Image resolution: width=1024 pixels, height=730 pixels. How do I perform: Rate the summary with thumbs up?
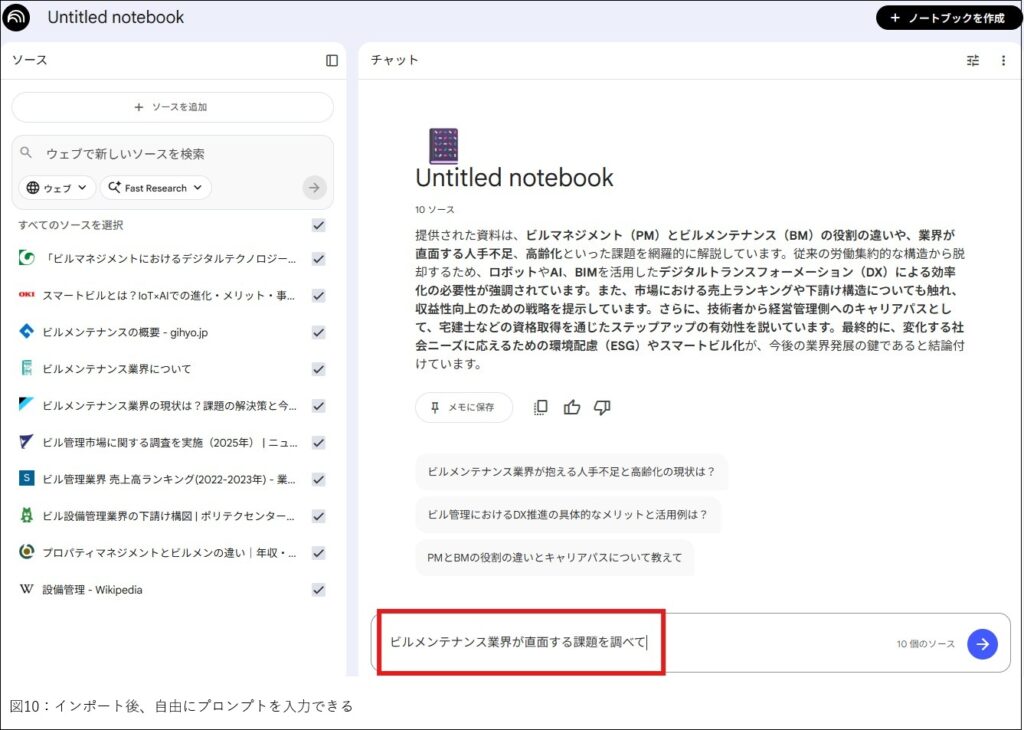(572, 407)
